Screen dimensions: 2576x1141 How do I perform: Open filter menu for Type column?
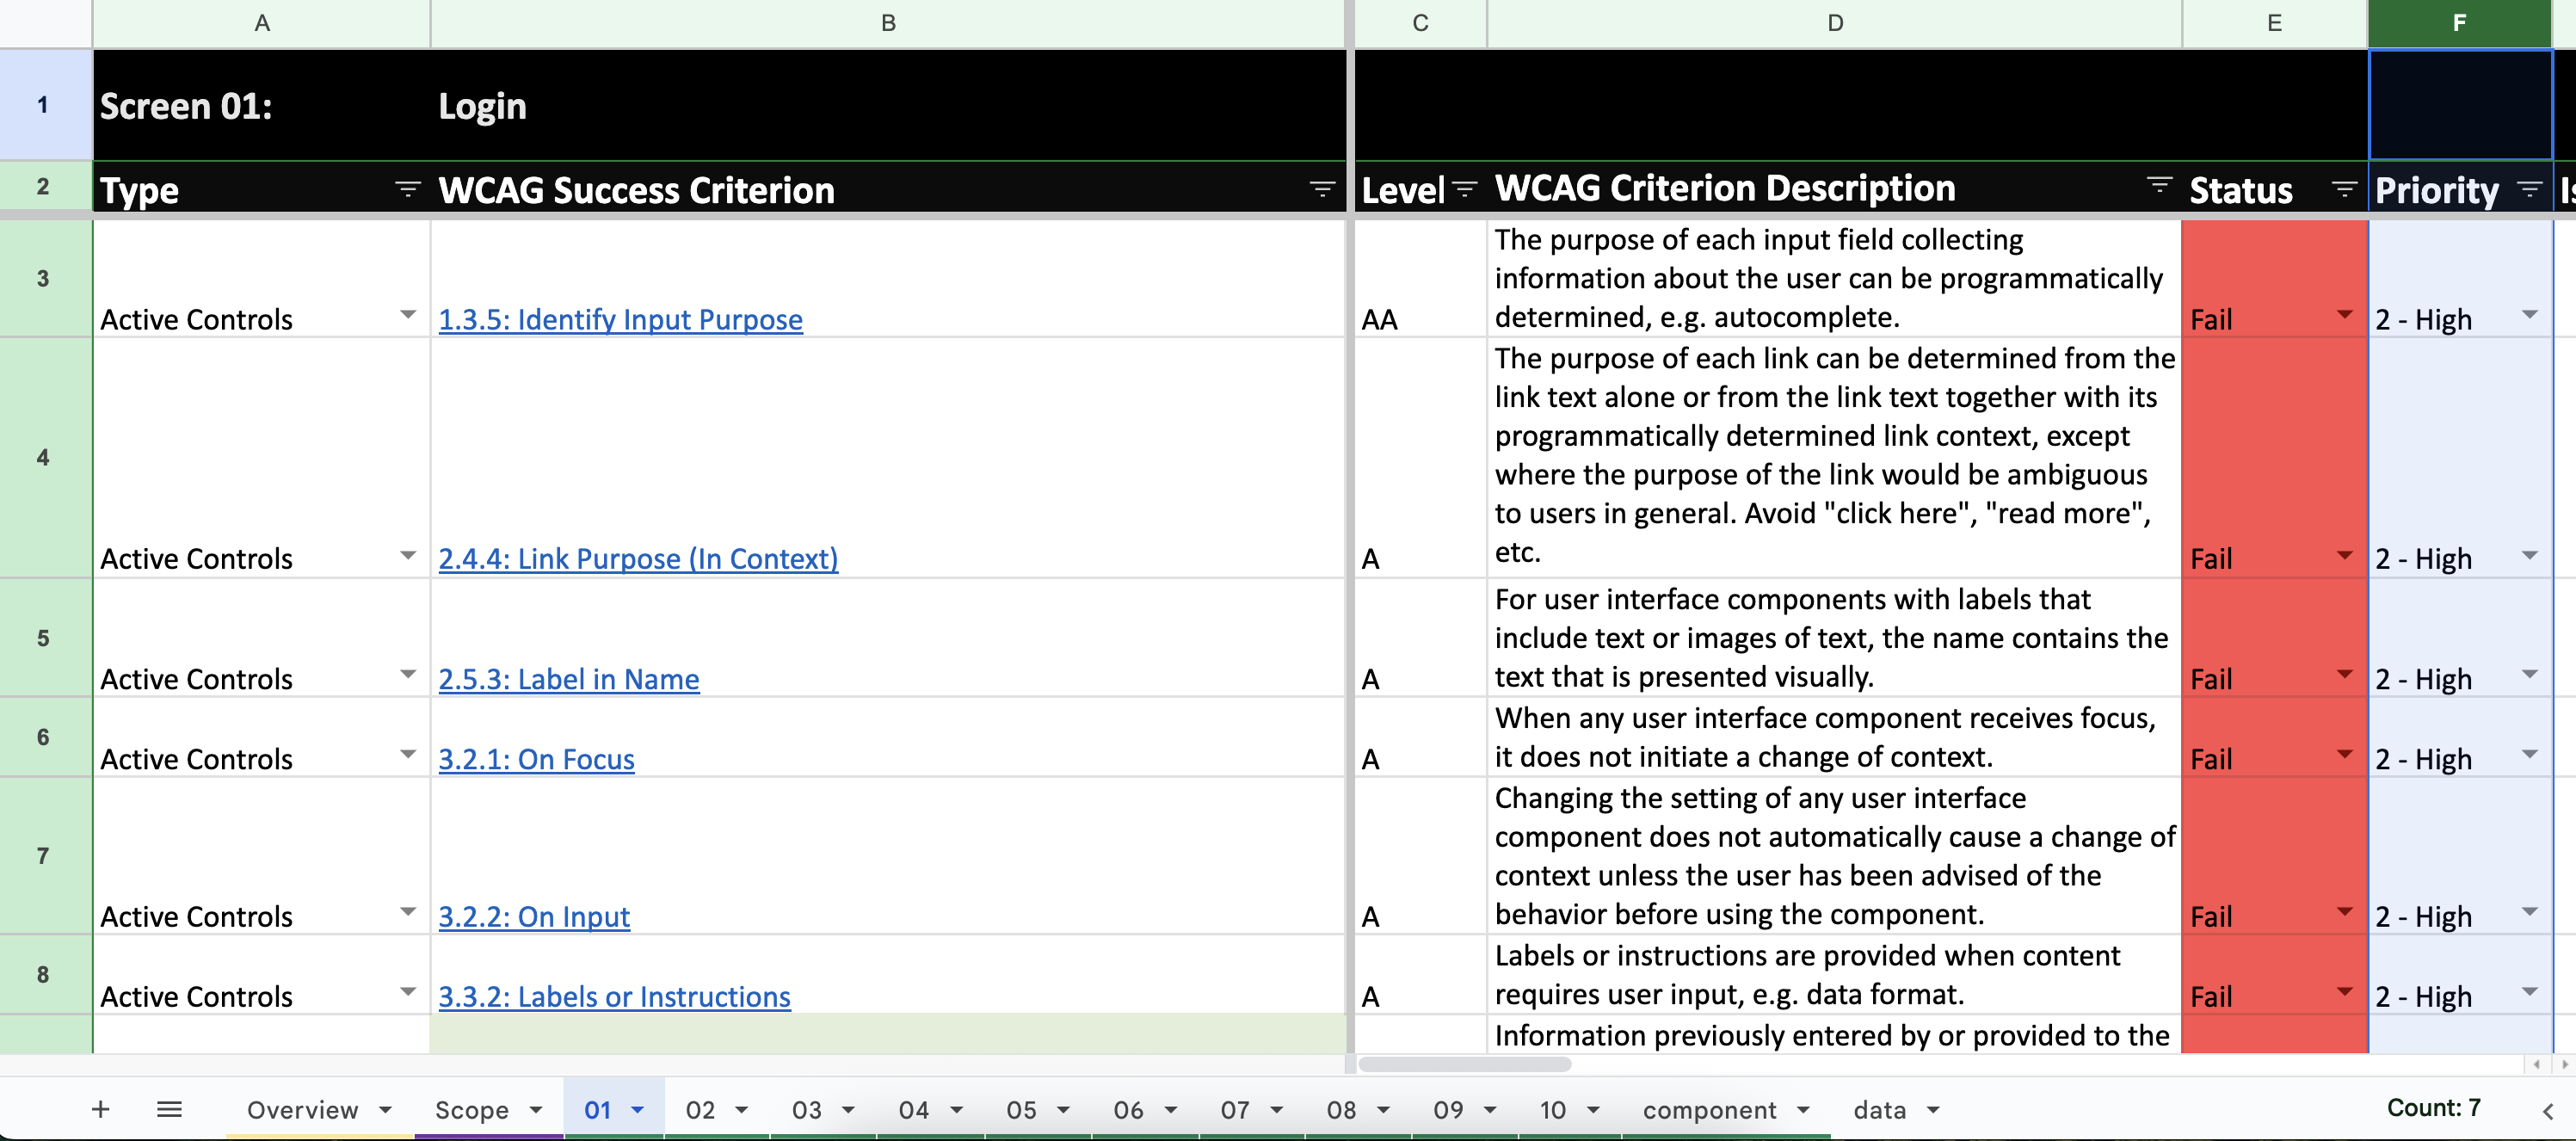(407, 189)
